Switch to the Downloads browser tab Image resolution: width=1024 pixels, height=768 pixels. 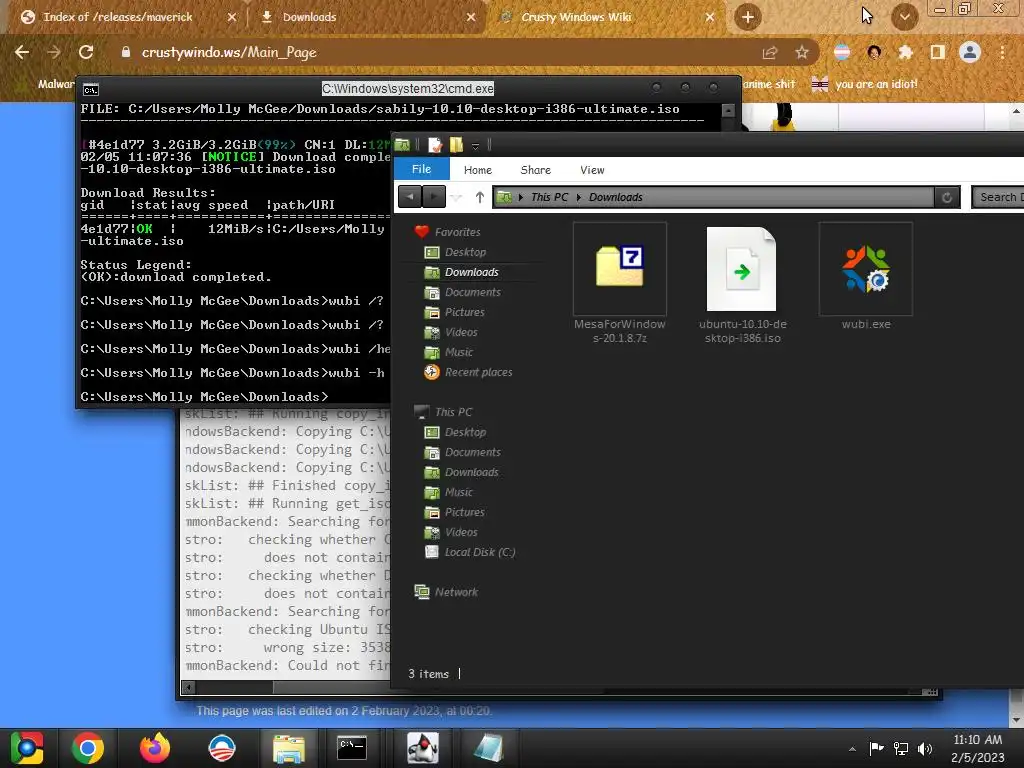(x=310, y=17)
